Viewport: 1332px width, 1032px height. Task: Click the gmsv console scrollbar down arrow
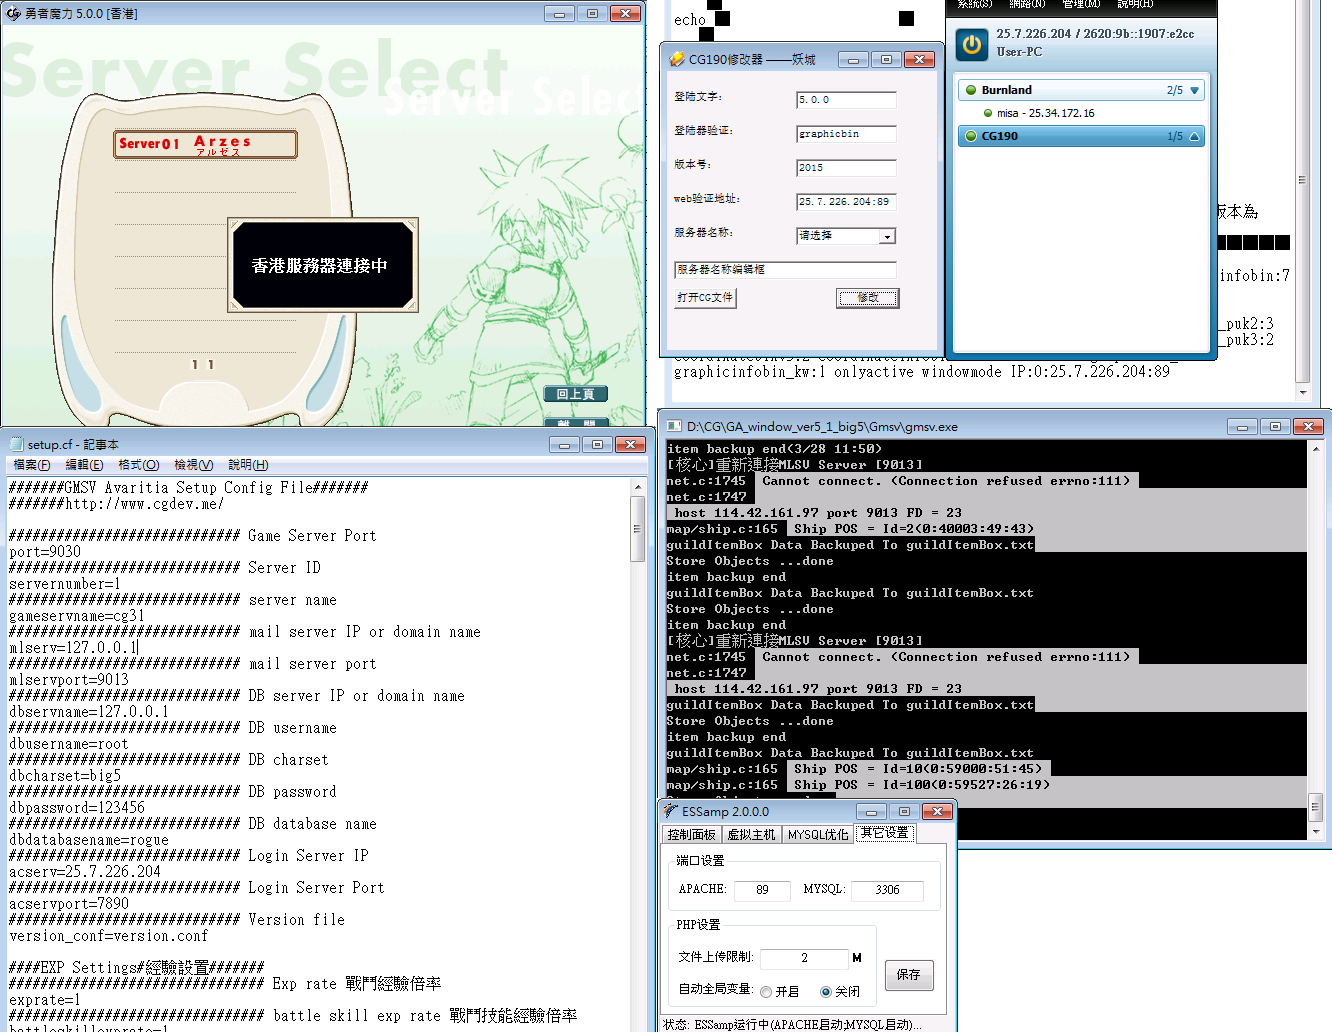[1315, 831]
